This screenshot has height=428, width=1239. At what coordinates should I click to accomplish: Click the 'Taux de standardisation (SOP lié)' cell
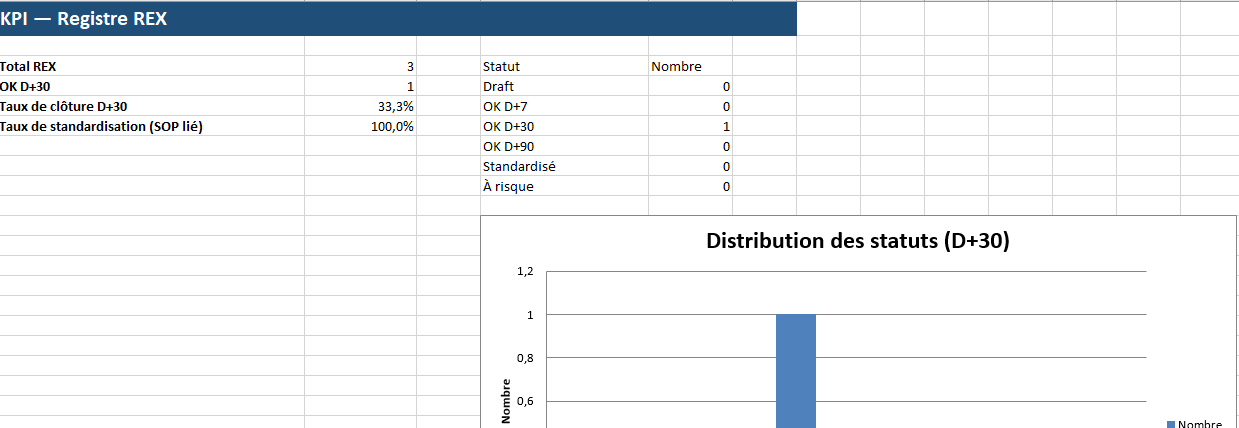(101, 127)
